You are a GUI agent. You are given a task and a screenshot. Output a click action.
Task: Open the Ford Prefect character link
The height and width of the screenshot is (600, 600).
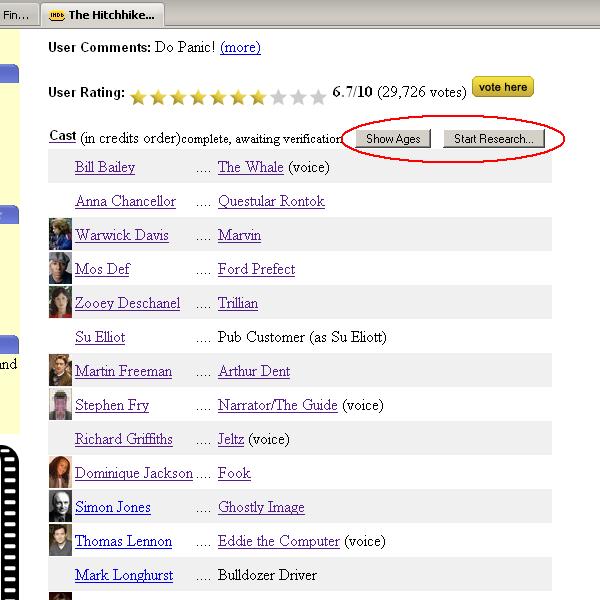(x=256, y=269)
